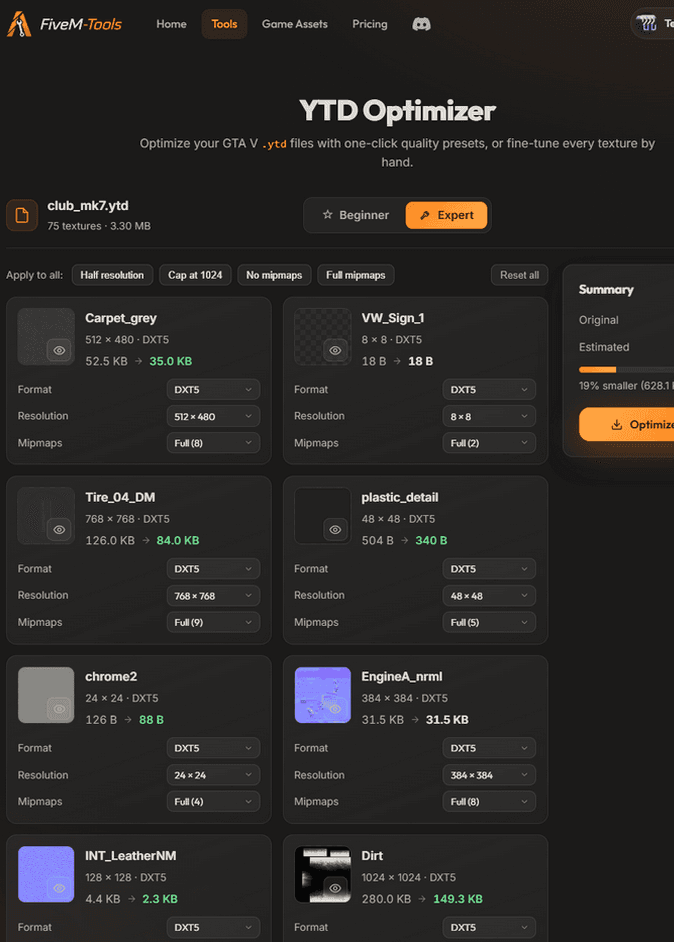Click the Tire_04_DM texture title
The width and height of the screenshot is (674, 942).
point(120,497)
